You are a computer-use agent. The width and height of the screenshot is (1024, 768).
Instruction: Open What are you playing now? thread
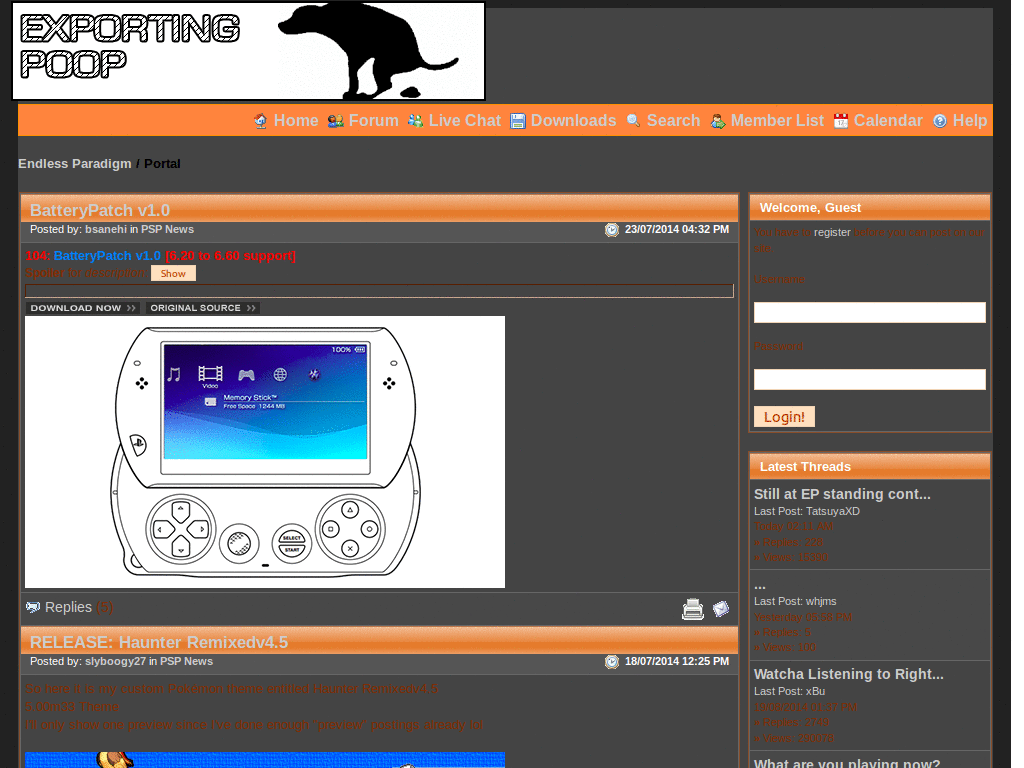tap(847, 763)
